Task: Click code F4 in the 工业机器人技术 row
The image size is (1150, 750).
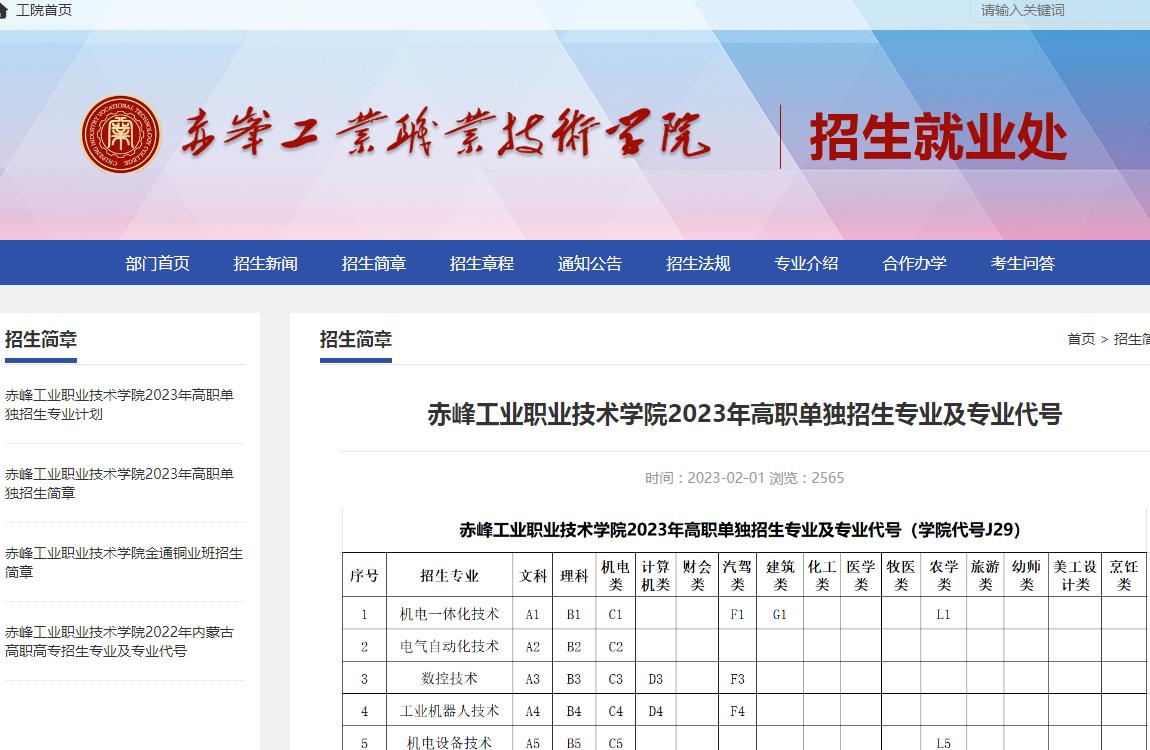Action: (737, 711)
